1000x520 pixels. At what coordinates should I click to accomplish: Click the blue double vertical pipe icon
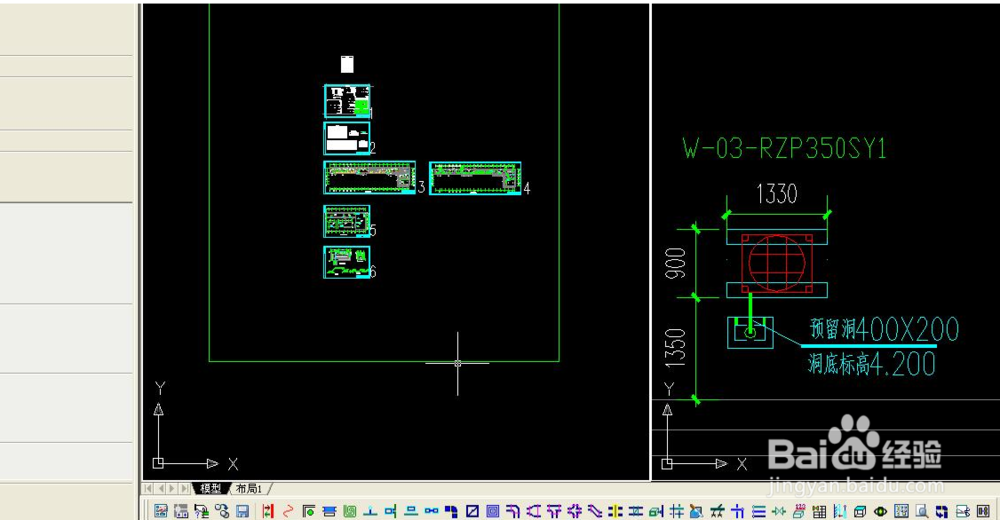click(x=840, y=511)
